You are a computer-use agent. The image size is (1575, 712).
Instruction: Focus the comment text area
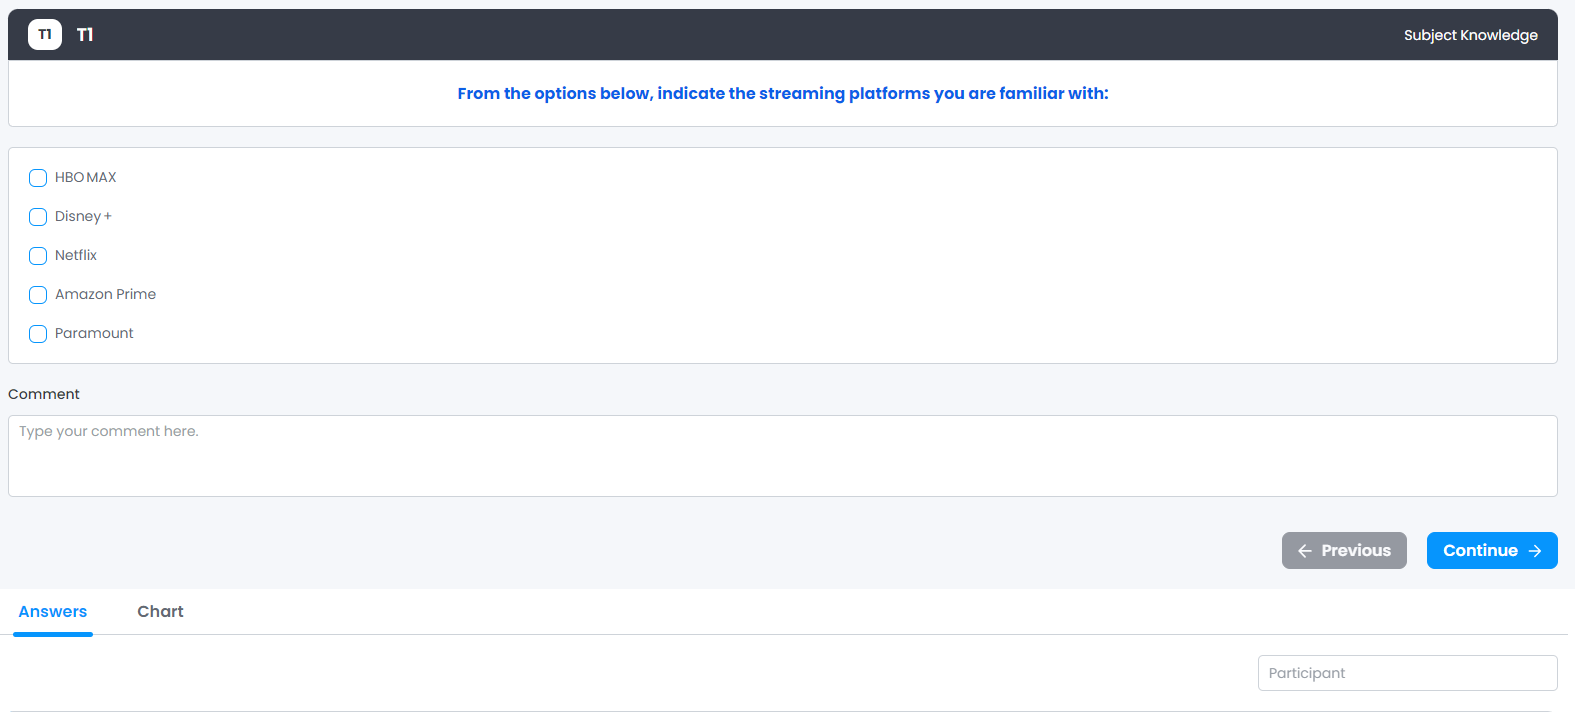point(783,456)
